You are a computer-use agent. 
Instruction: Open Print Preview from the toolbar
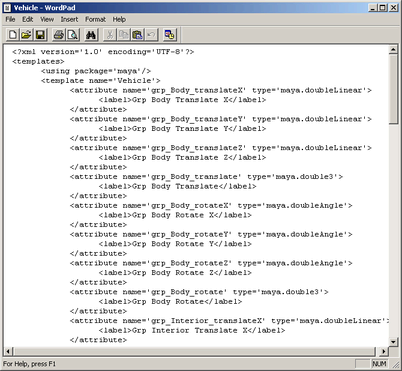(x=72, y=35)
